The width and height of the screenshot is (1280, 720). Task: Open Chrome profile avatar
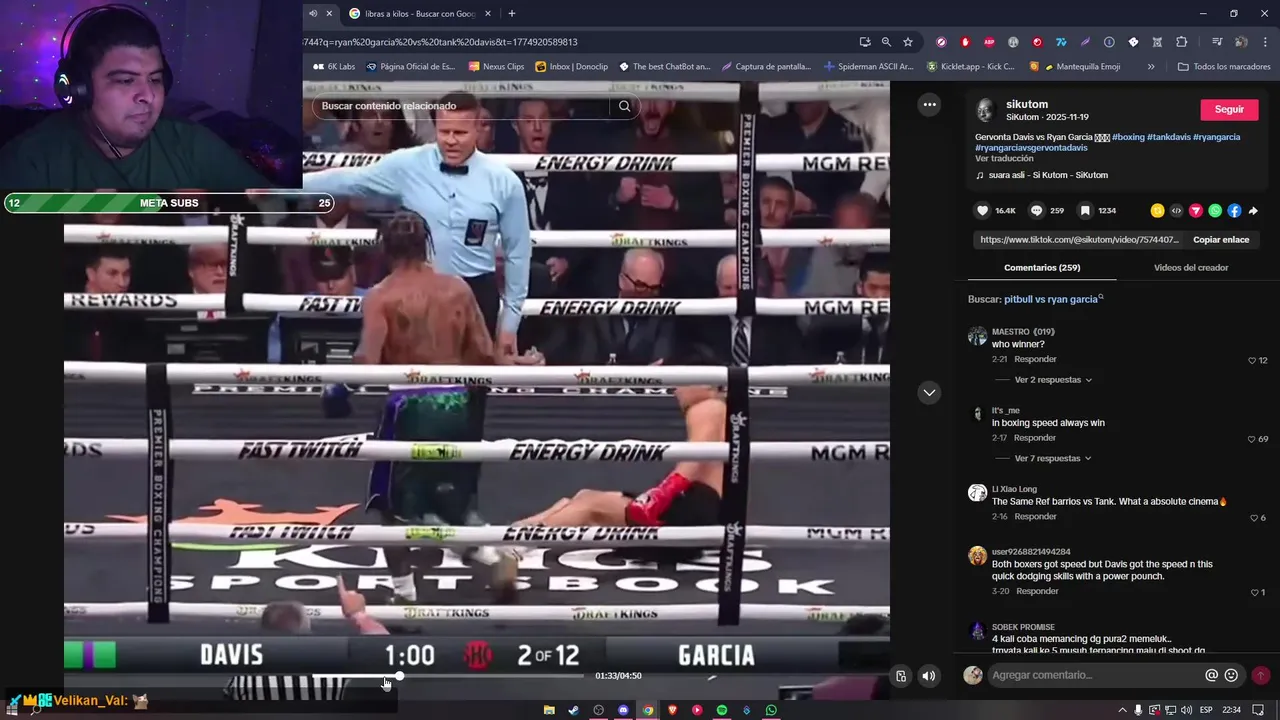pos(1241,42)
